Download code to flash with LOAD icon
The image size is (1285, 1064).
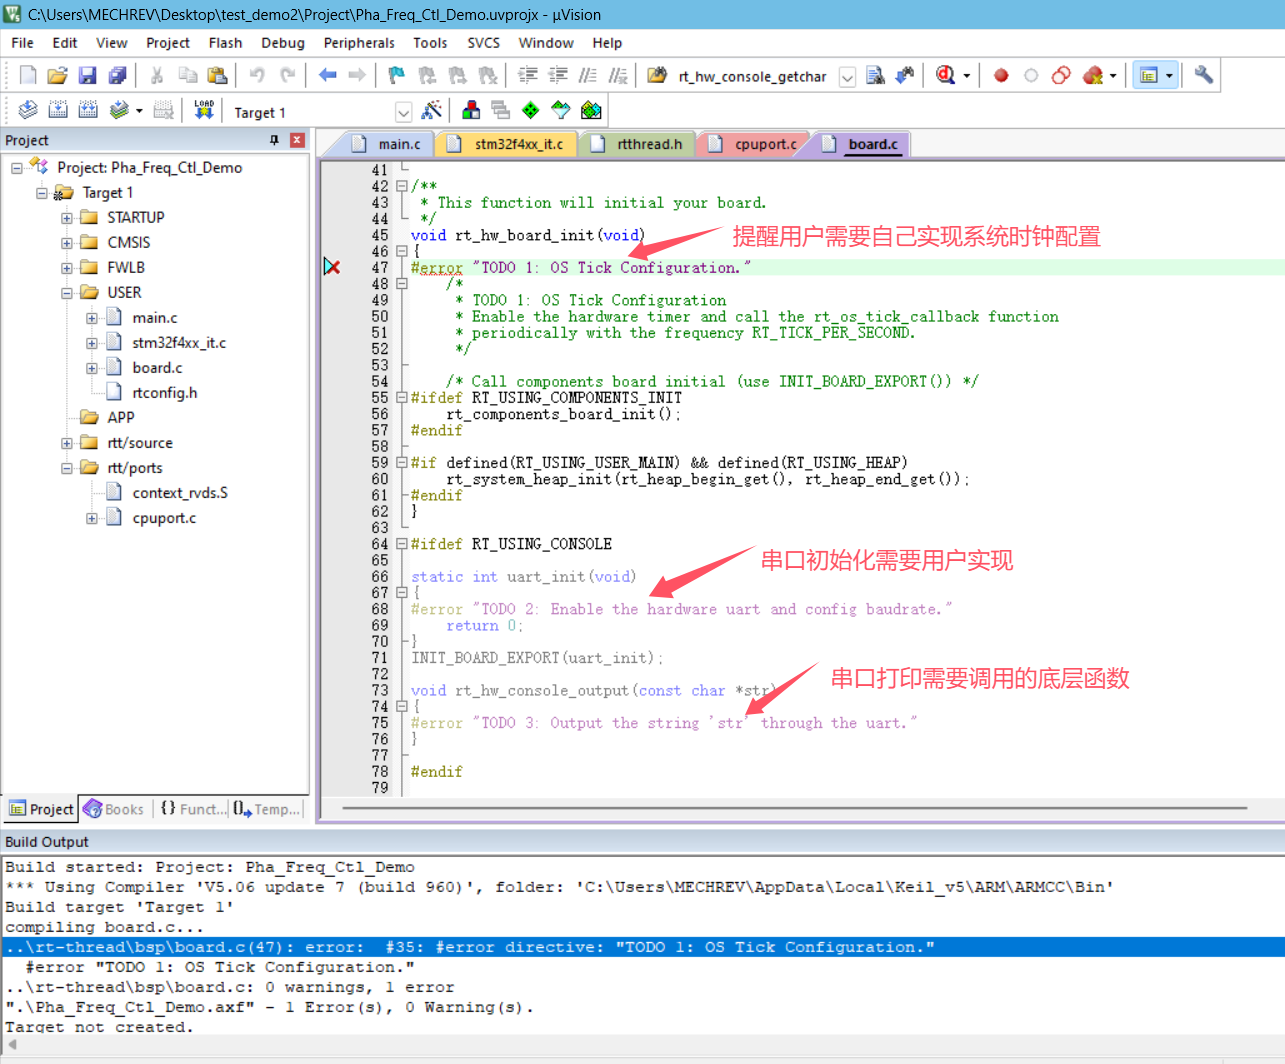(x=203, y=110)
